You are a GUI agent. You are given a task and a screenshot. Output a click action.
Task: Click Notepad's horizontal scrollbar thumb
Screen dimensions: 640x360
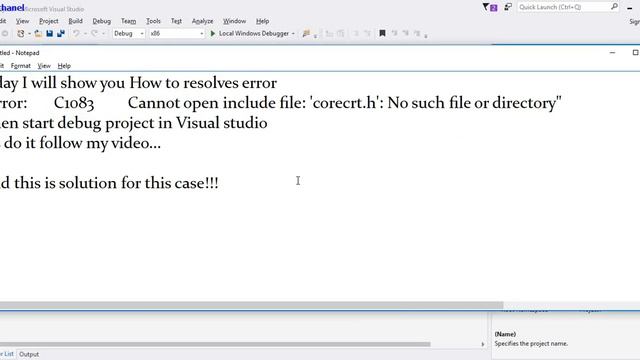251,305
